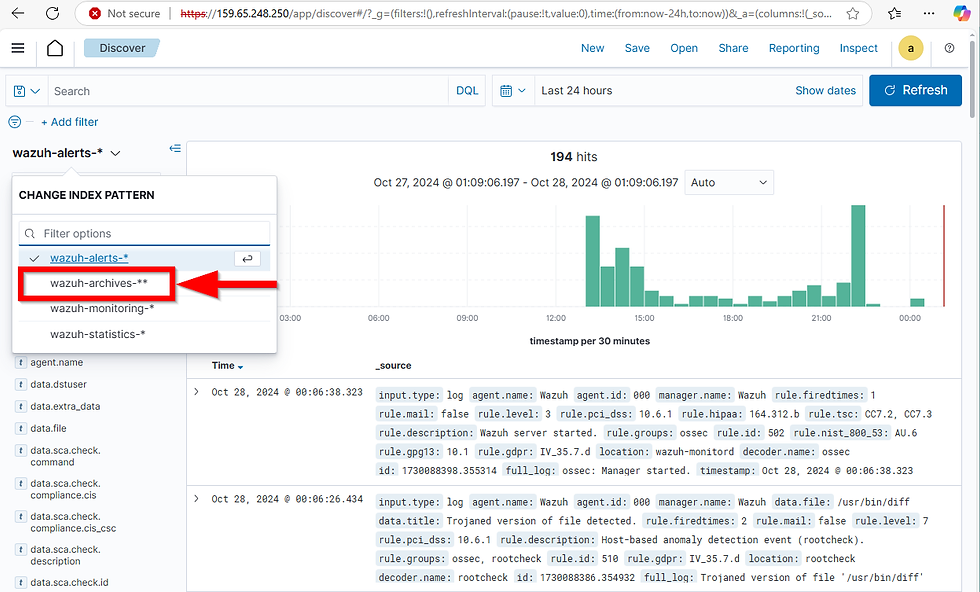Click the Last 24 hours time range
The width and height of the screenshot is (980, 592).
(576, 91)
